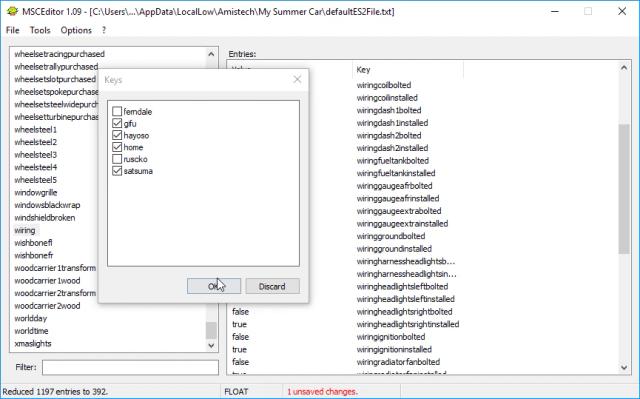The image size is (640, 399).
Task: Select the wiring entry in the list
Action: tap(25, 231)
